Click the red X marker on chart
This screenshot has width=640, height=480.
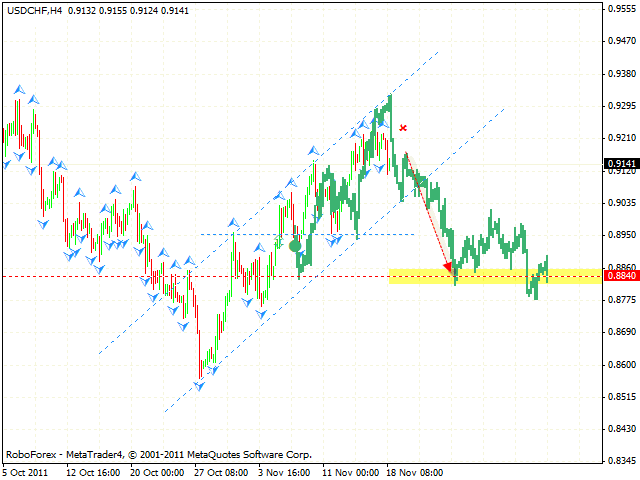[403, 128]
